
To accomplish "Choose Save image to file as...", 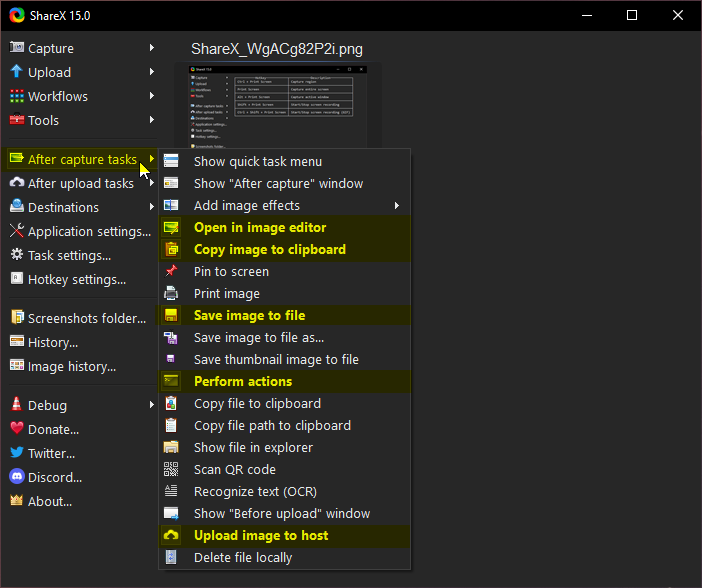I will coord(258,337).
